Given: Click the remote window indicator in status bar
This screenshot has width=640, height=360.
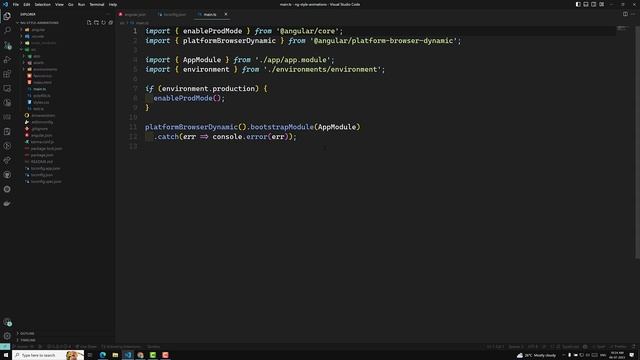Looking at the screenshot, I should (4, 347).
